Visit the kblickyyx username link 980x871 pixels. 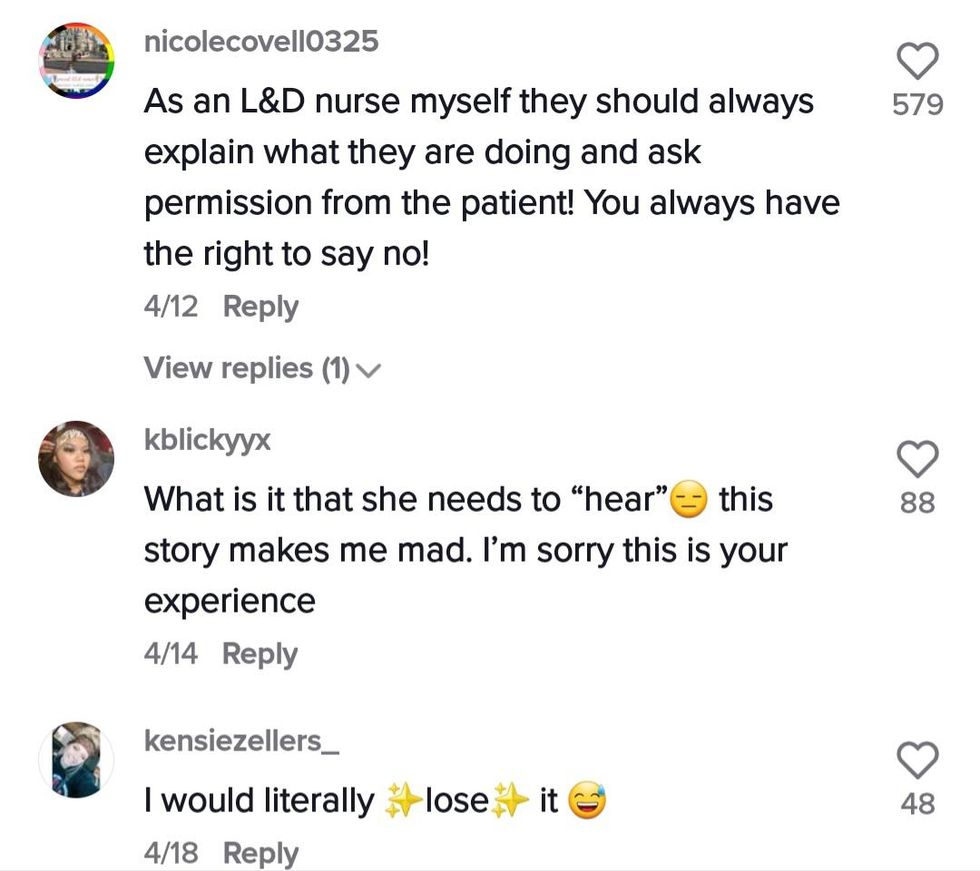(208, 440)
